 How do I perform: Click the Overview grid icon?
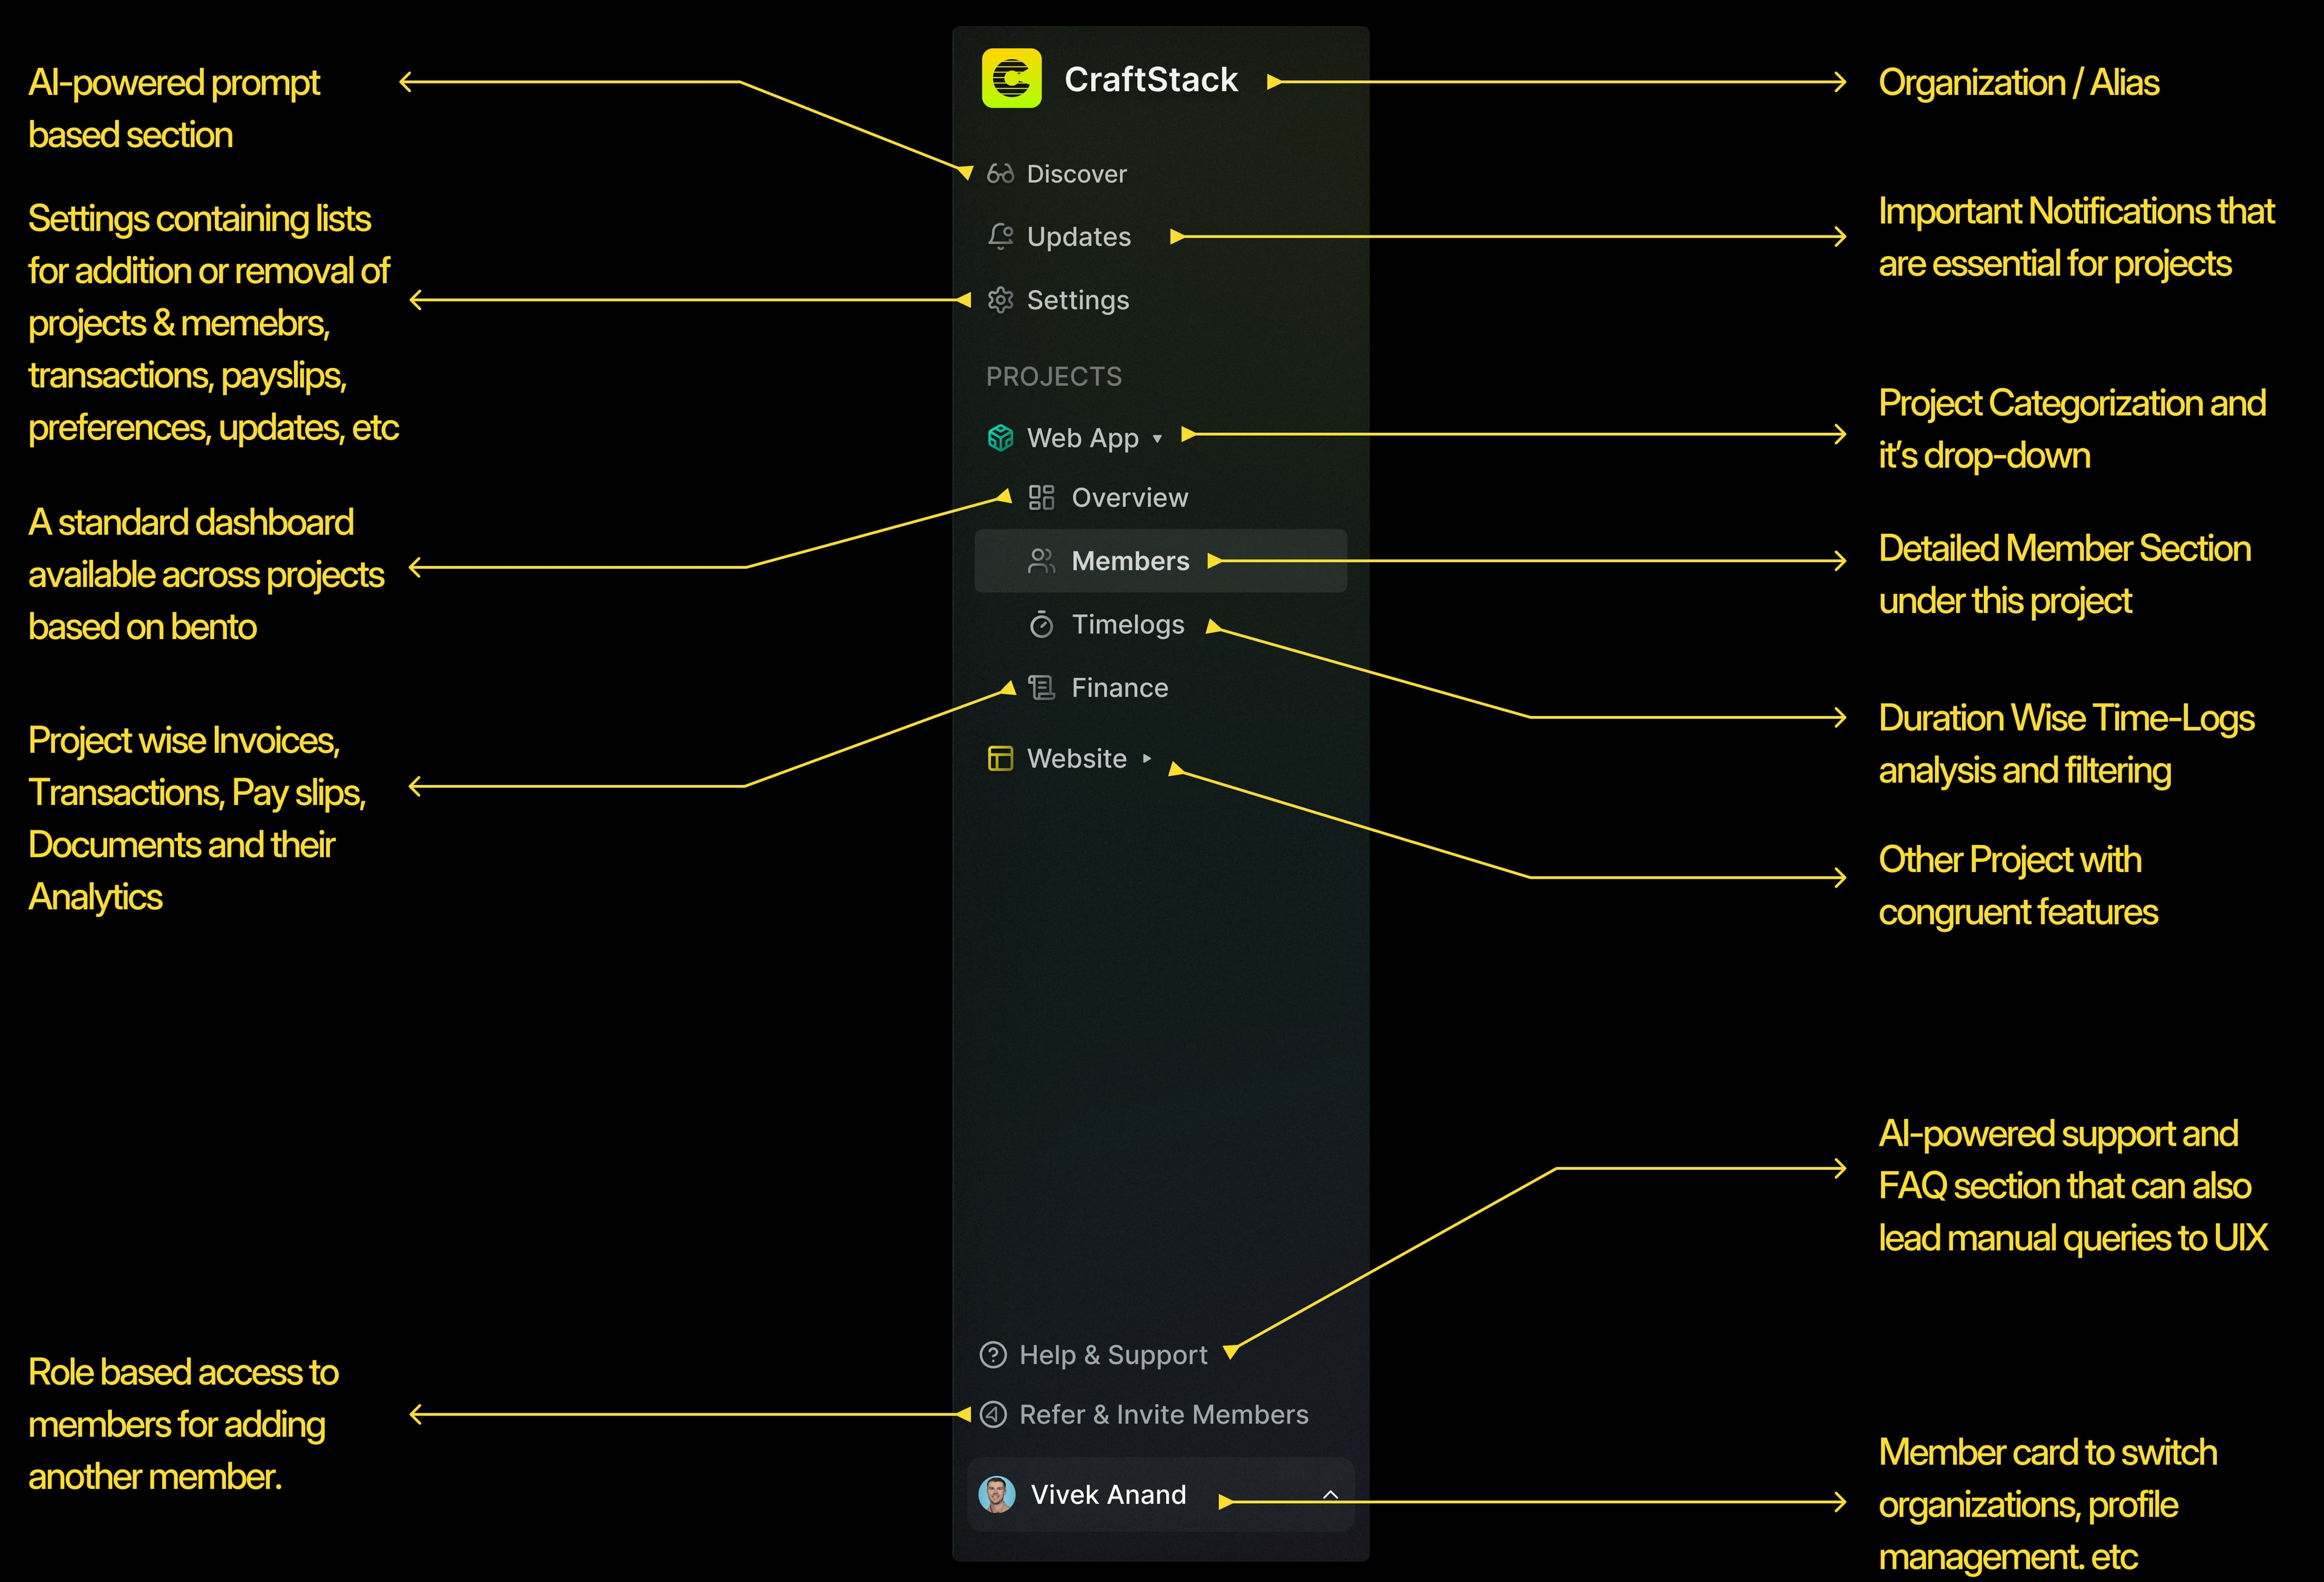[1041, 497]
